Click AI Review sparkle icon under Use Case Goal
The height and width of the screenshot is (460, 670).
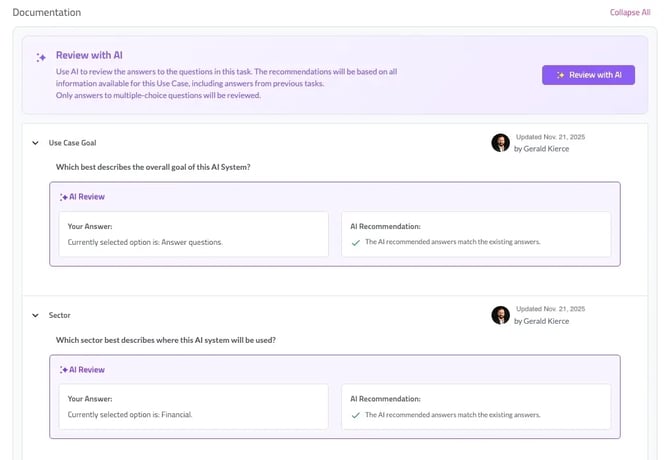[64, 197]
